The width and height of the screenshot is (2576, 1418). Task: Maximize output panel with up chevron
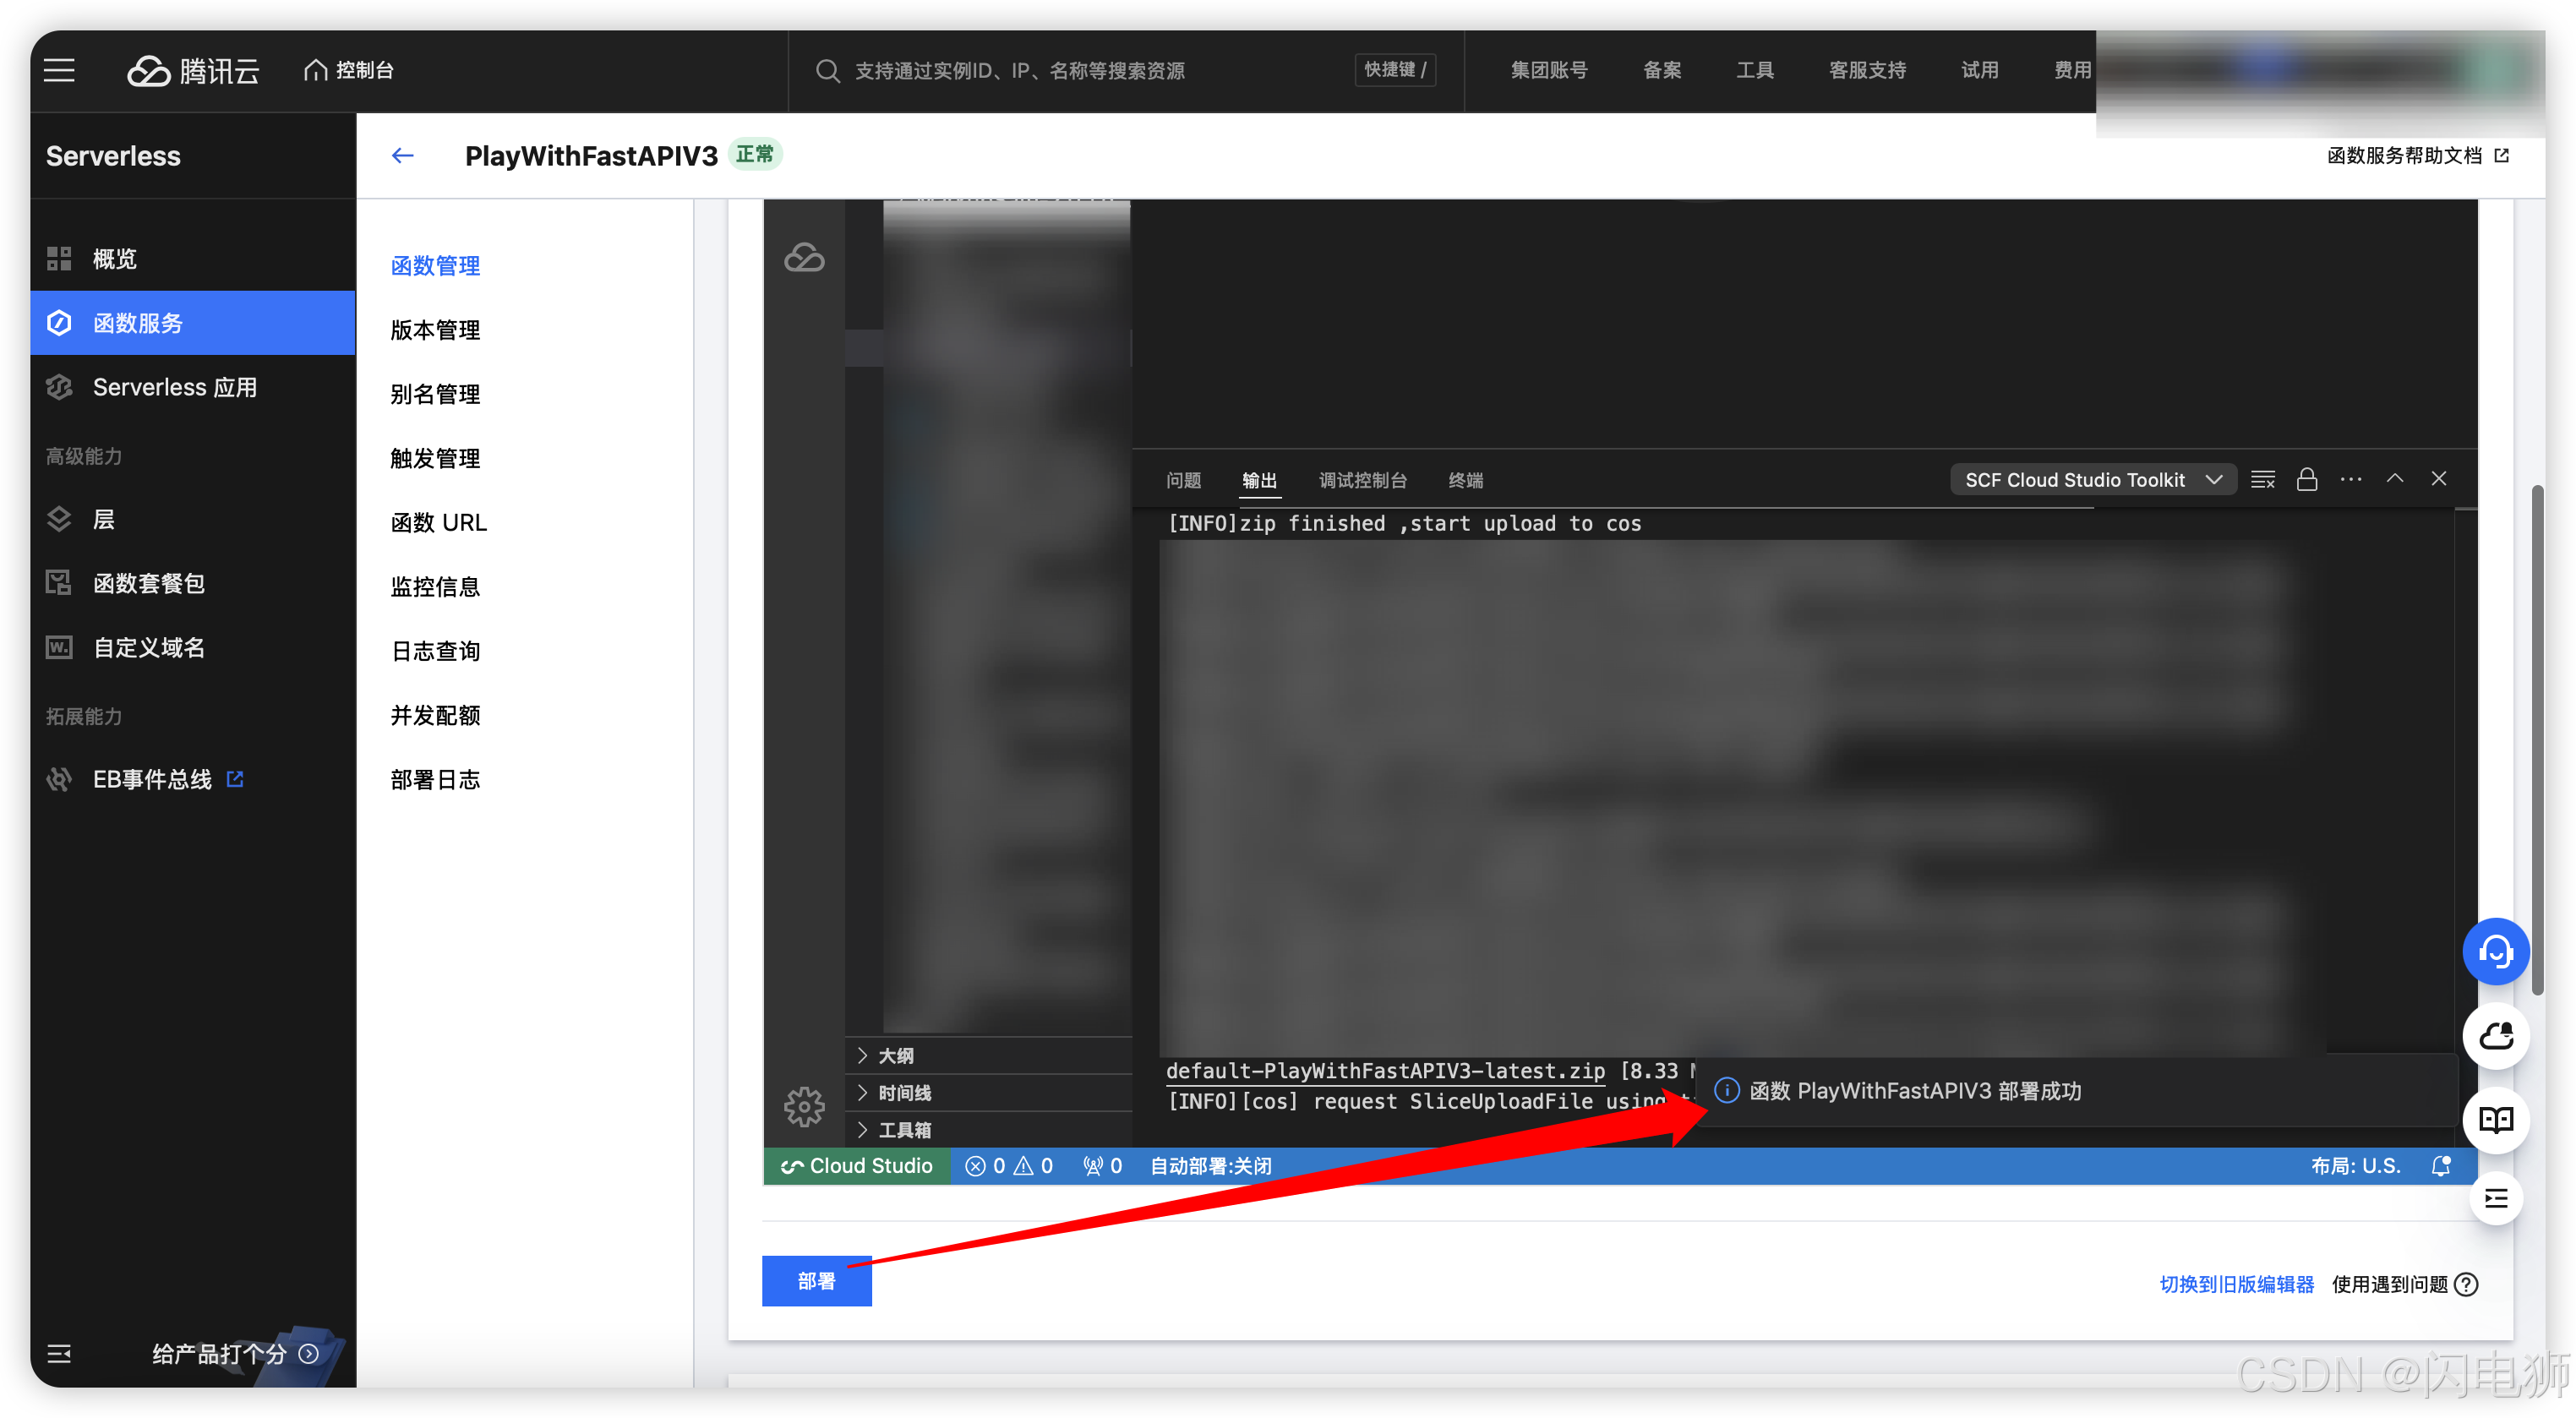pos(2394,479)
